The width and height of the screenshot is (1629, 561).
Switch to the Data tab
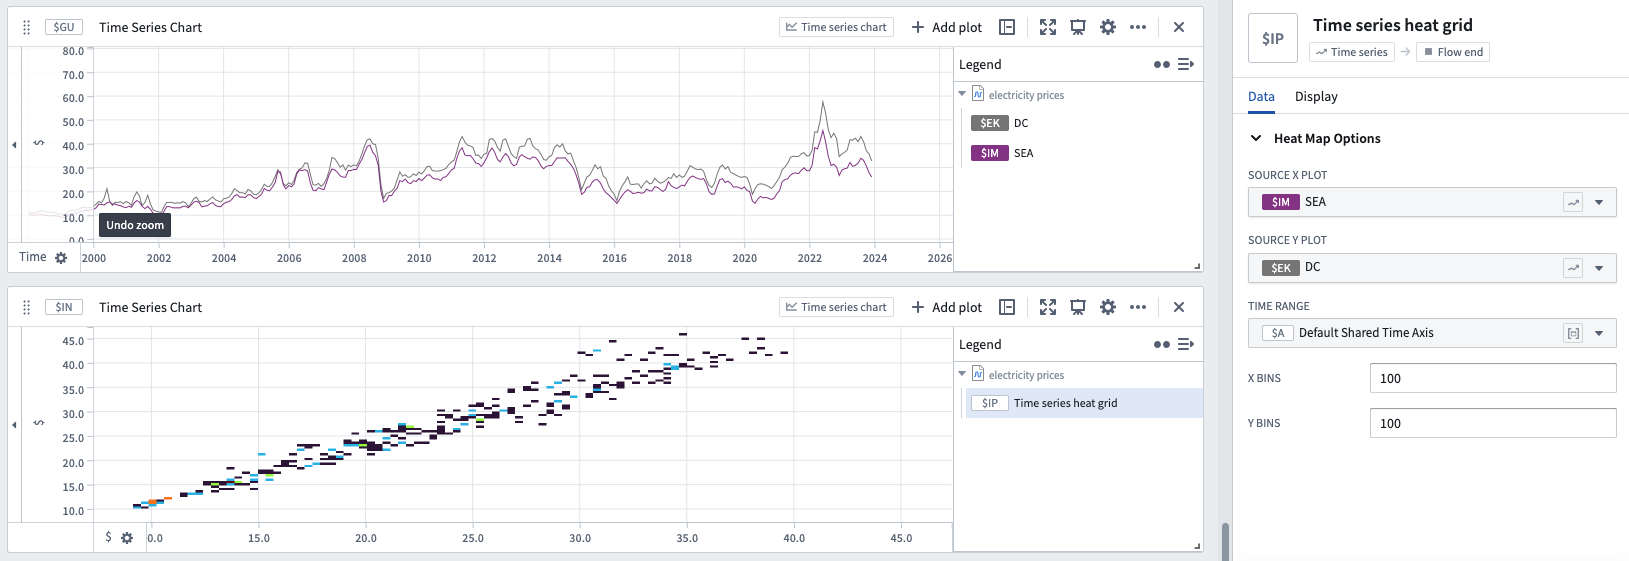[1261, 96]
